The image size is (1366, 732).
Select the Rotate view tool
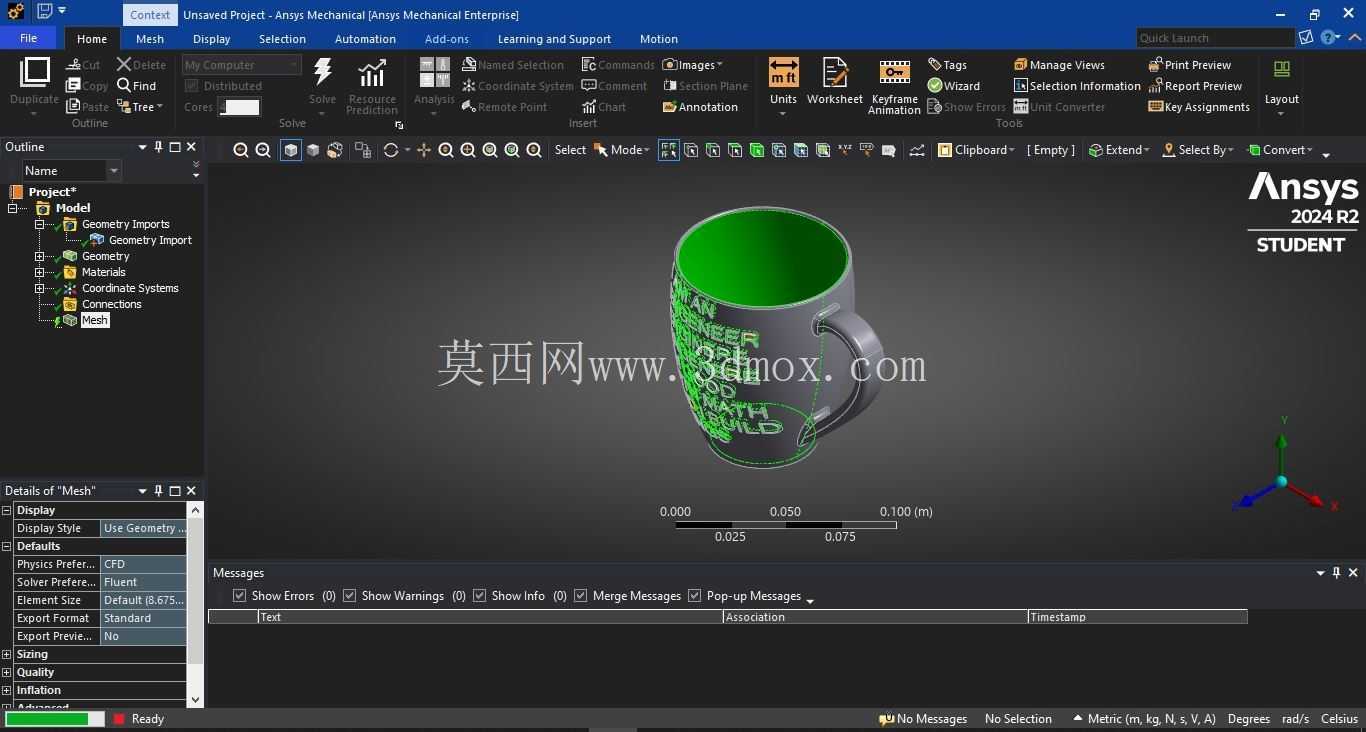391,150
